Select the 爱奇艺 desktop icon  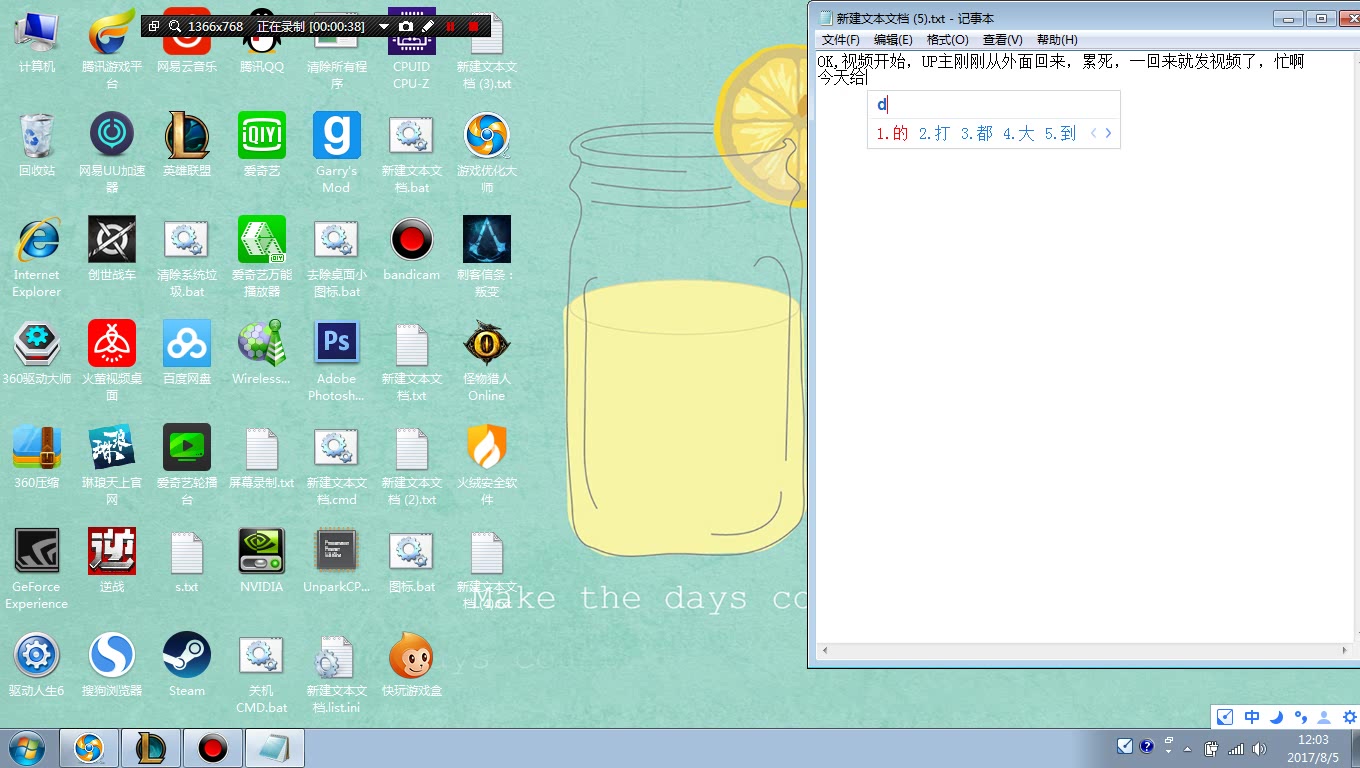click(x=262, y=145)
